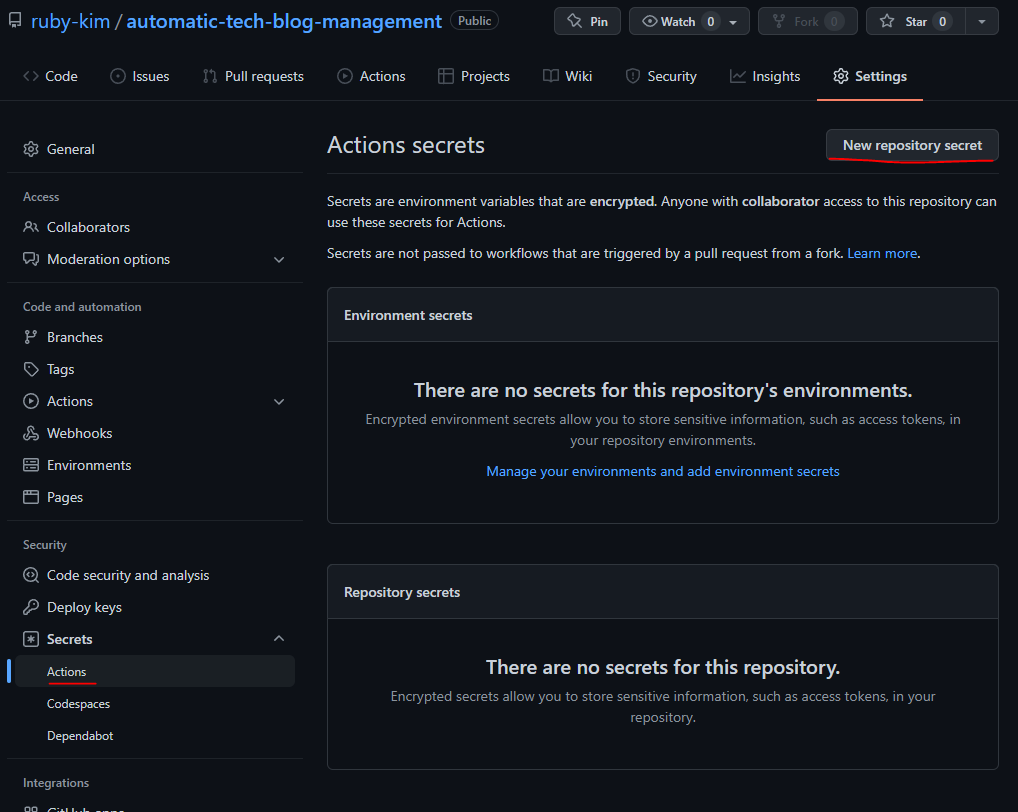1018x812 pixels.
Task: Click the General gear icon
Action: 31,149
